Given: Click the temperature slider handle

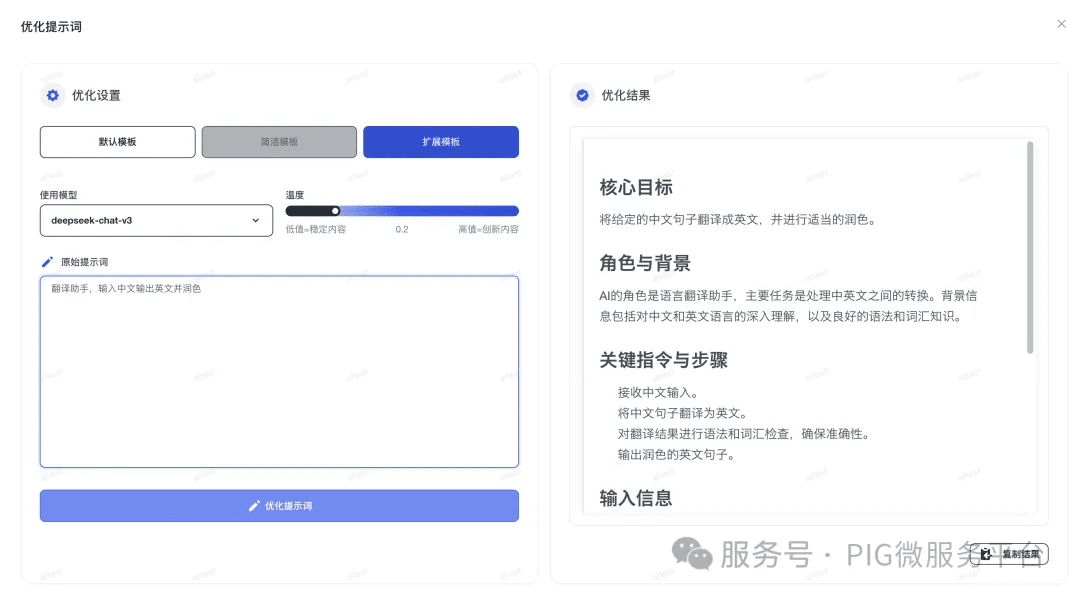Looking at the screenshot, I should 335,211.
